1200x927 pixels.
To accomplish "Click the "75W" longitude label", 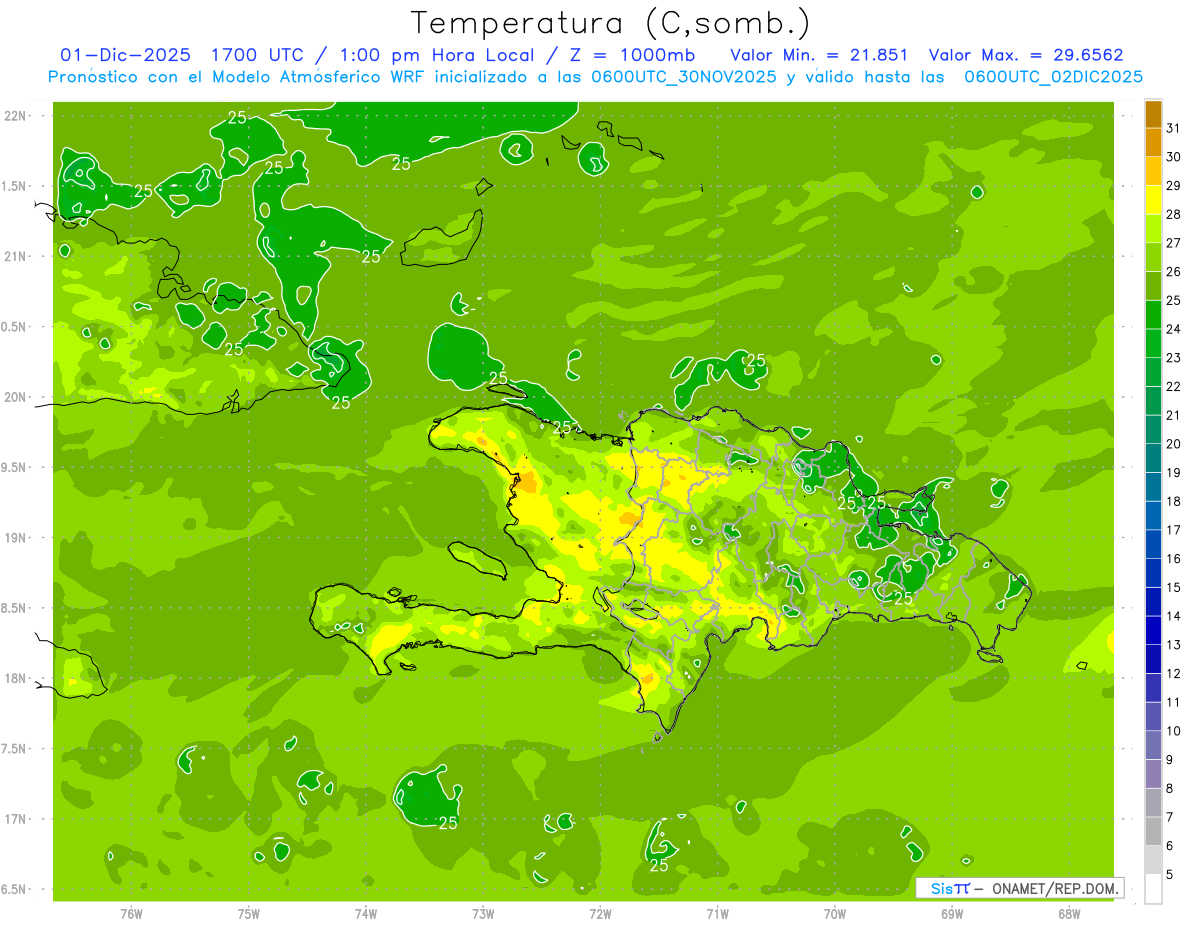I will click(249, 914).
